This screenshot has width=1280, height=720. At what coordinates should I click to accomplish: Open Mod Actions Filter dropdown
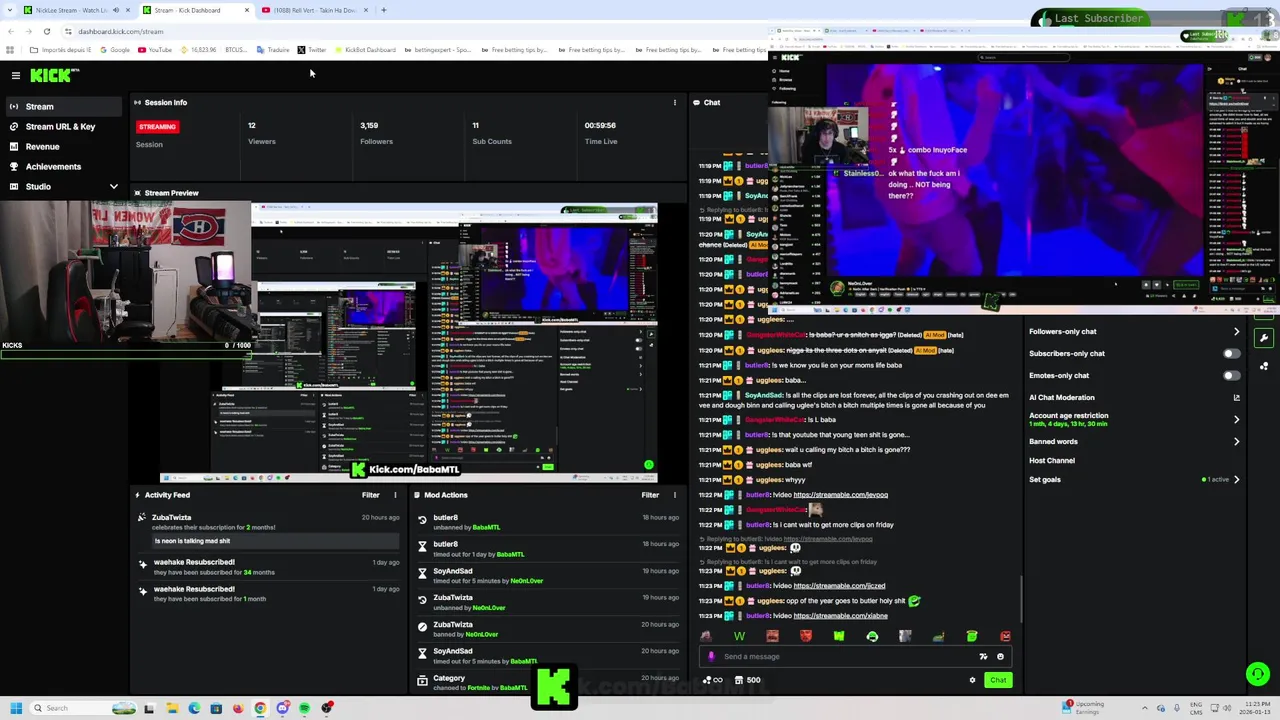click(x=650, y=495)
